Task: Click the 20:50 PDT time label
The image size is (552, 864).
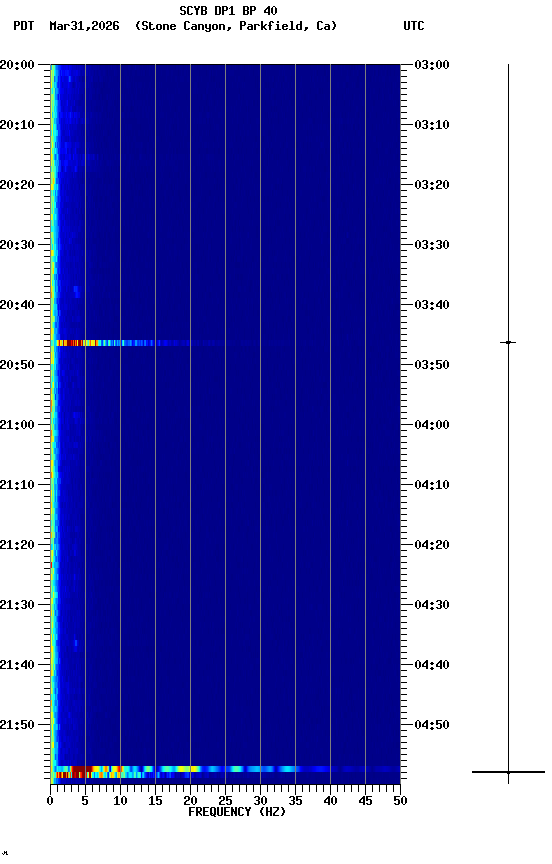Action: 17,365
